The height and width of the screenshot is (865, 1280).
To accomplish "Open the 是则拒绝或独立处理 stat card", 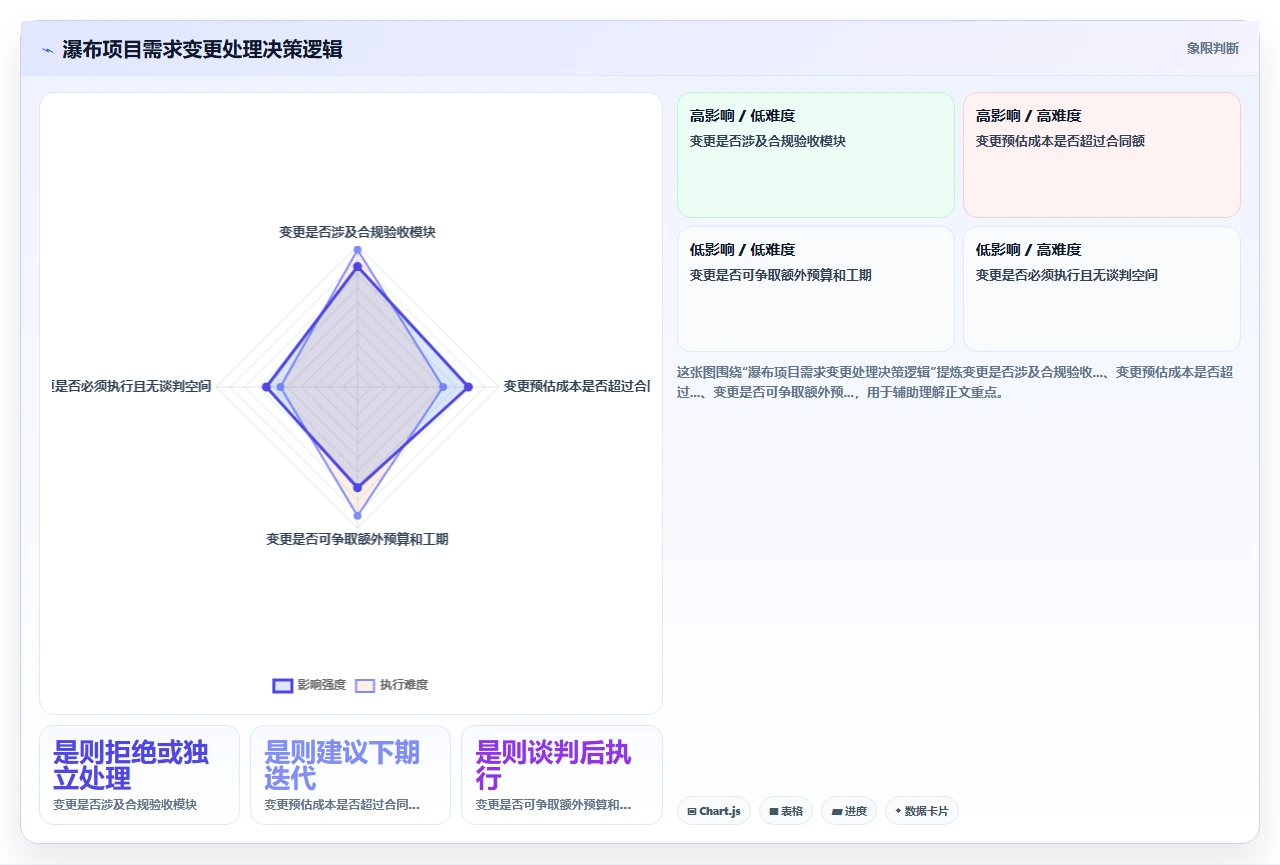I will point(139,775).
